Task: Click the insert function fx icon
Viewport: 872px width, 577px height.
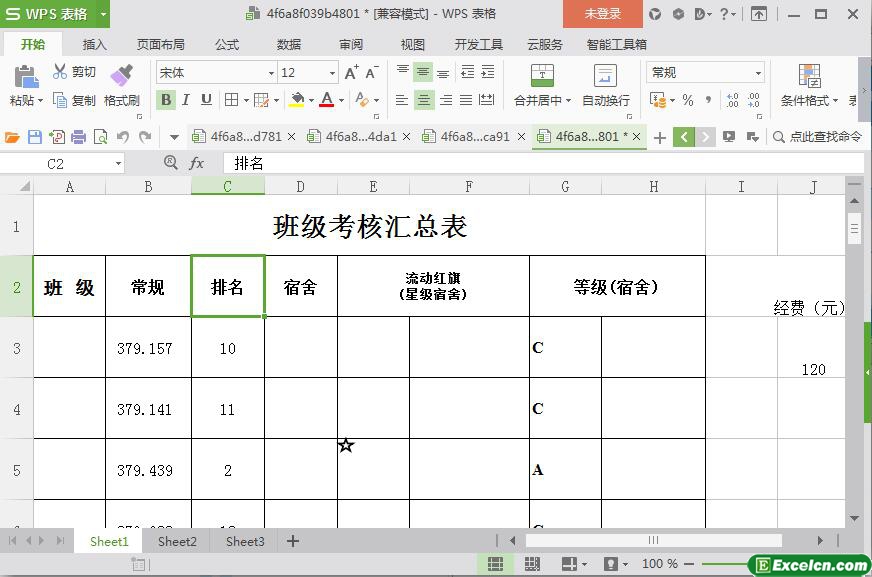Action: (197, 163)
